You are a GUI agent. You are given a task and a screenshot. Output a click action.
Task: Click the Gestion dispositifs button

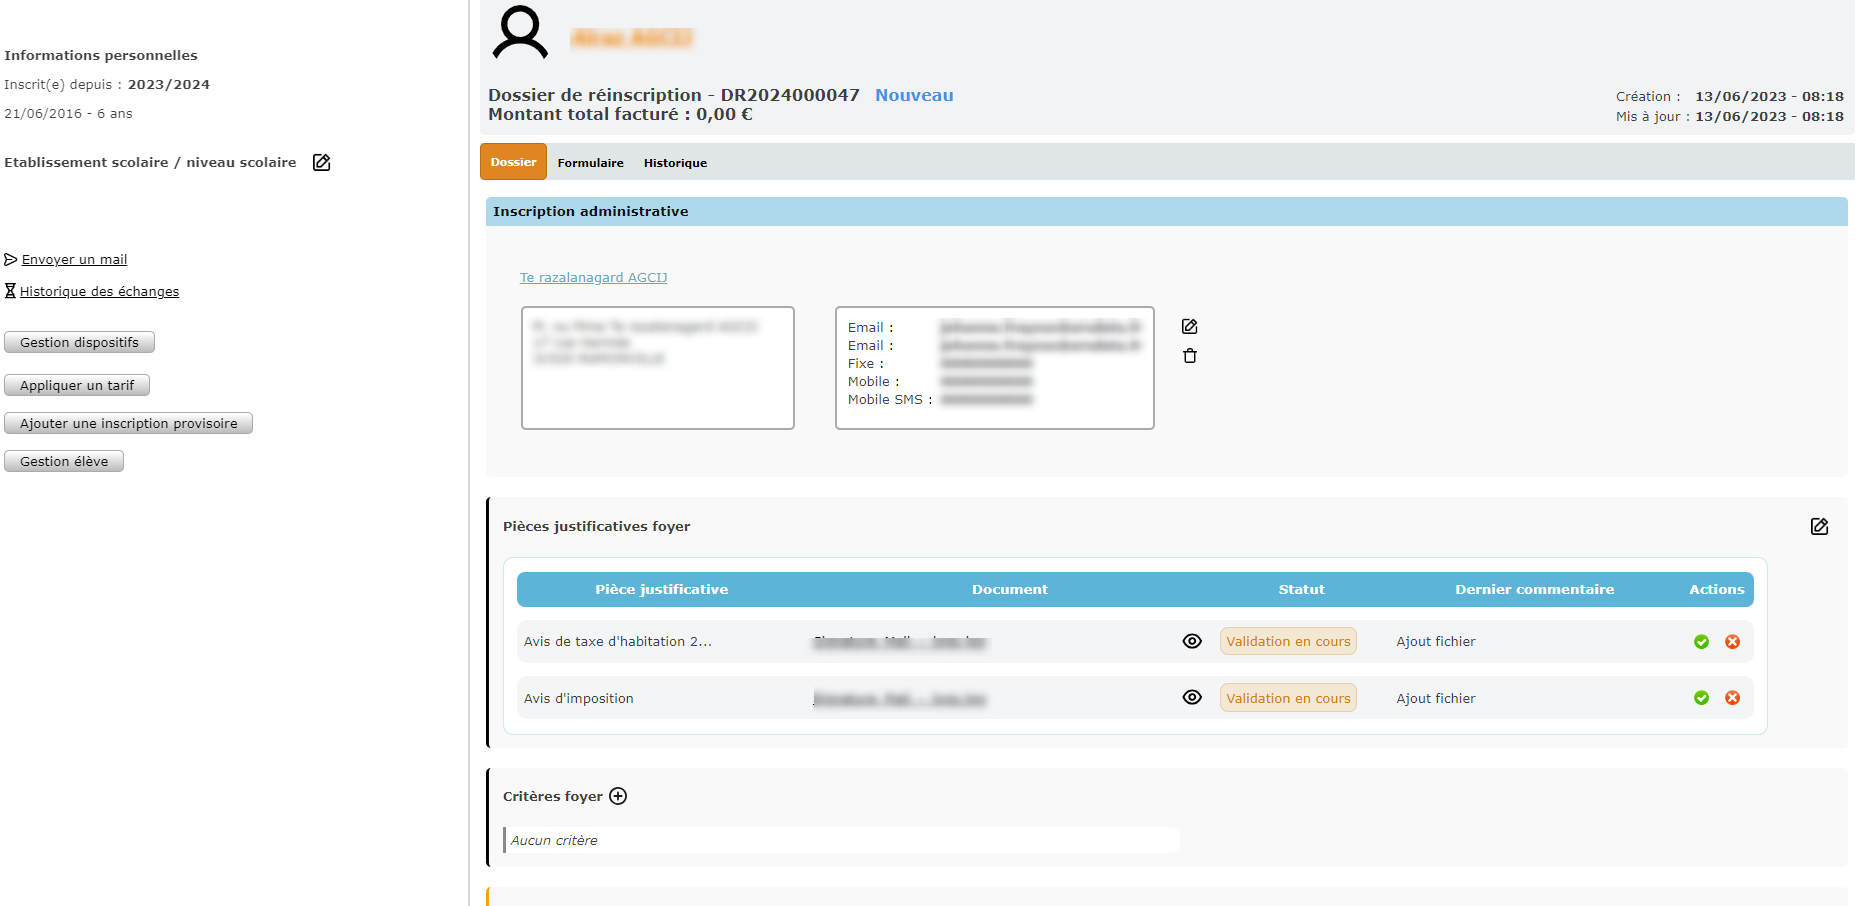coord(79,342)
